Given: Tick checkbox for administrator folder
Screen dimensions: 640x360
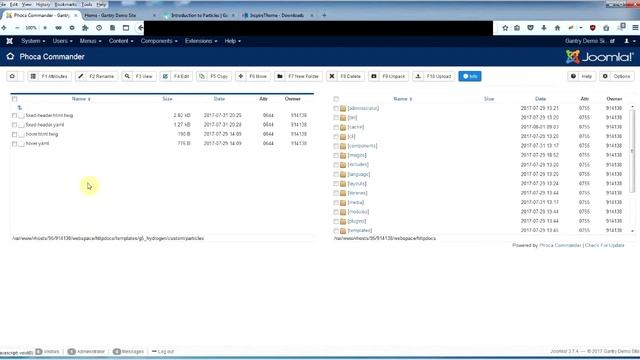Looking at the screenshot, I should coord(336,109).
